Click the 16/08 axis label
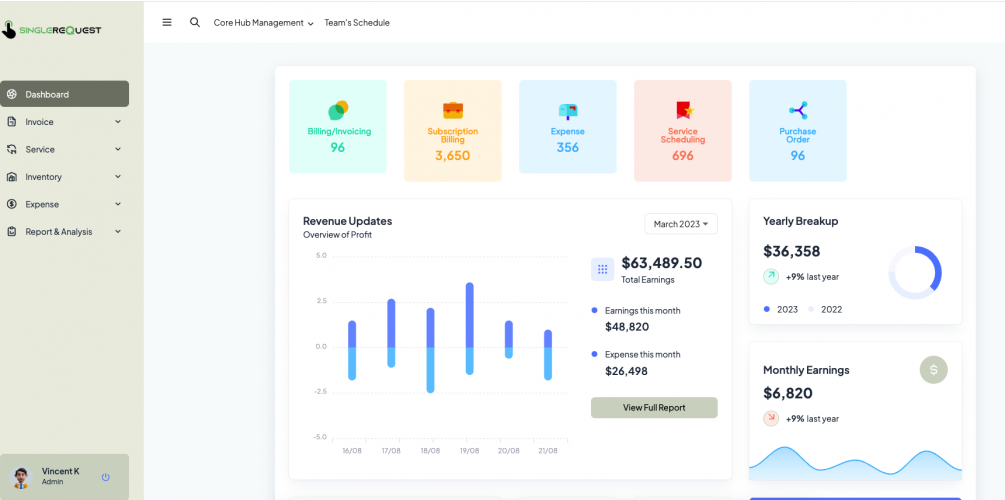The width and height of the screenshot is (1005, 500). tap(352, 451)
